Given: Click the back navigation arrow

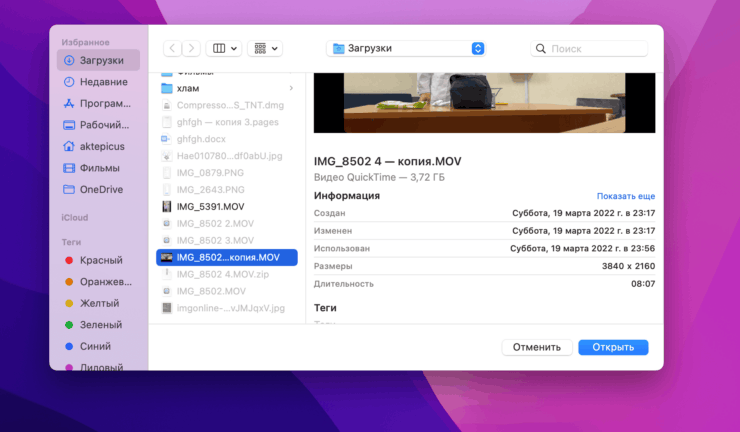Looking at the screenshot, I should [x=171, y=48].
